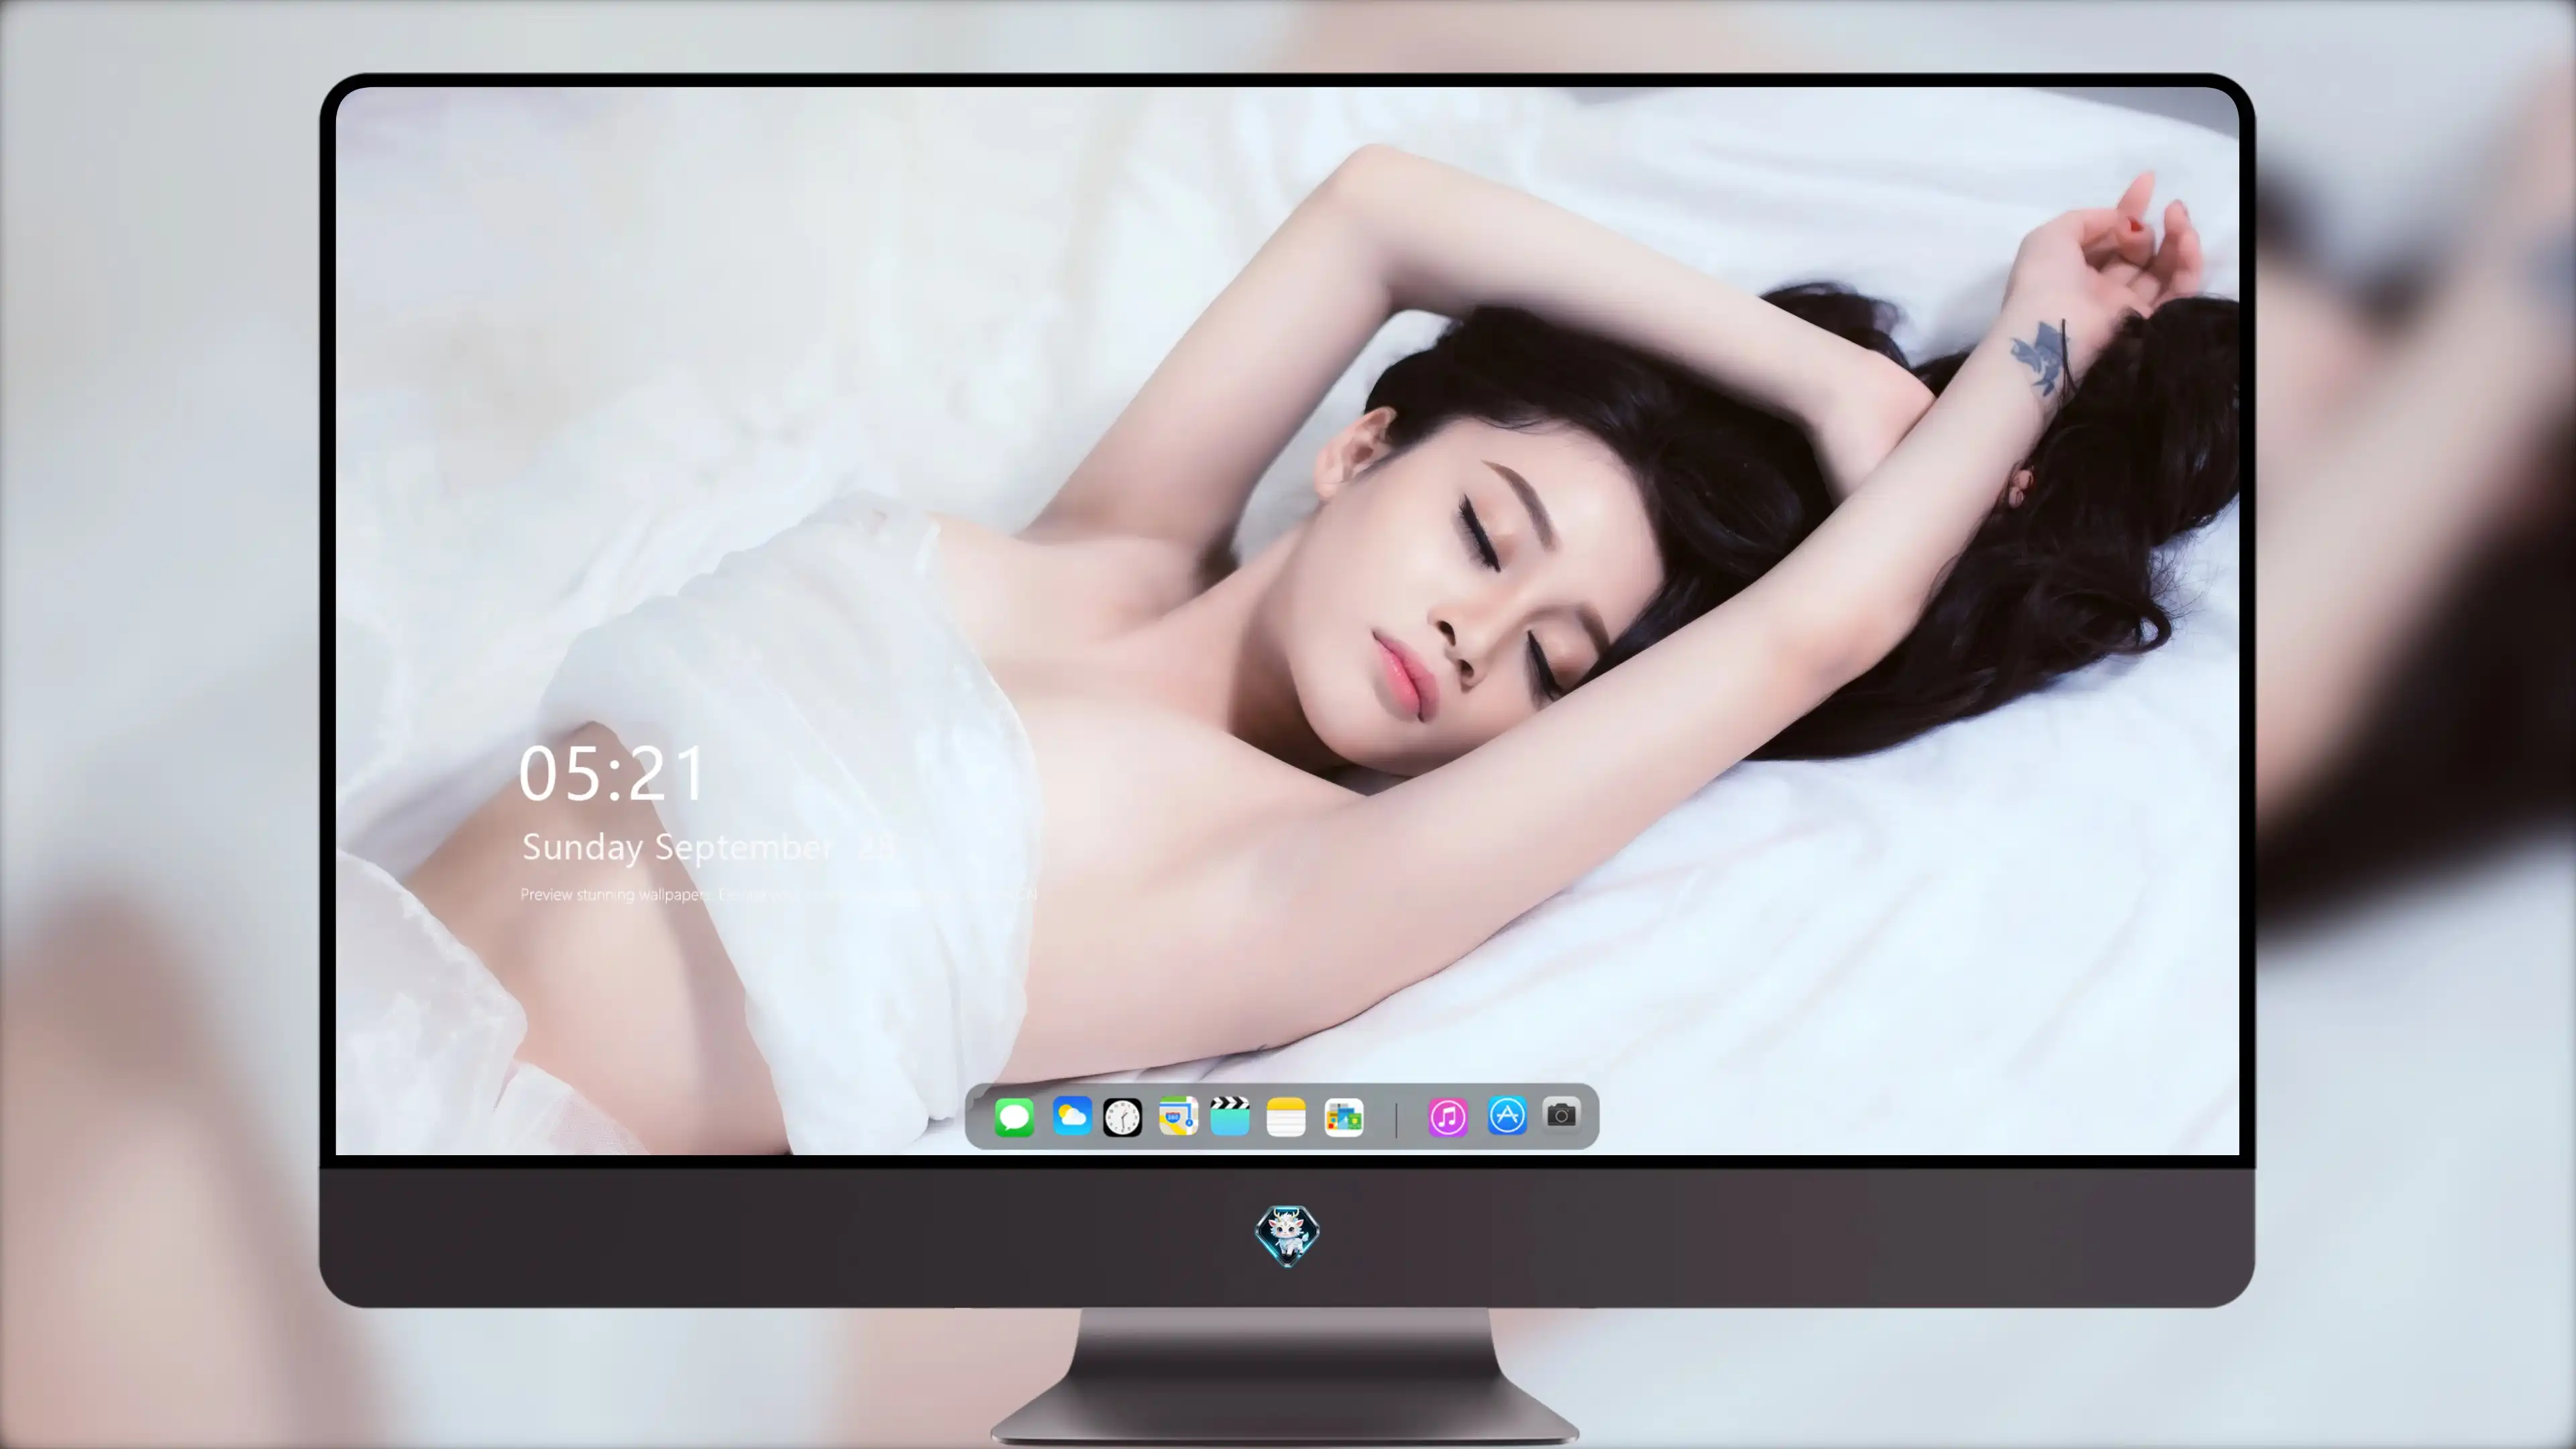
Task: Click the Preview stunning wallpapers caption
Action: point(778,895)
